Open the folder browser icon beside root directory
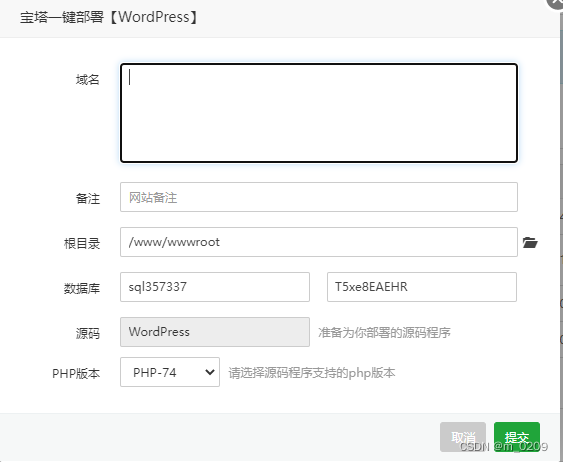Screen dimensions: 563x462 530,243
